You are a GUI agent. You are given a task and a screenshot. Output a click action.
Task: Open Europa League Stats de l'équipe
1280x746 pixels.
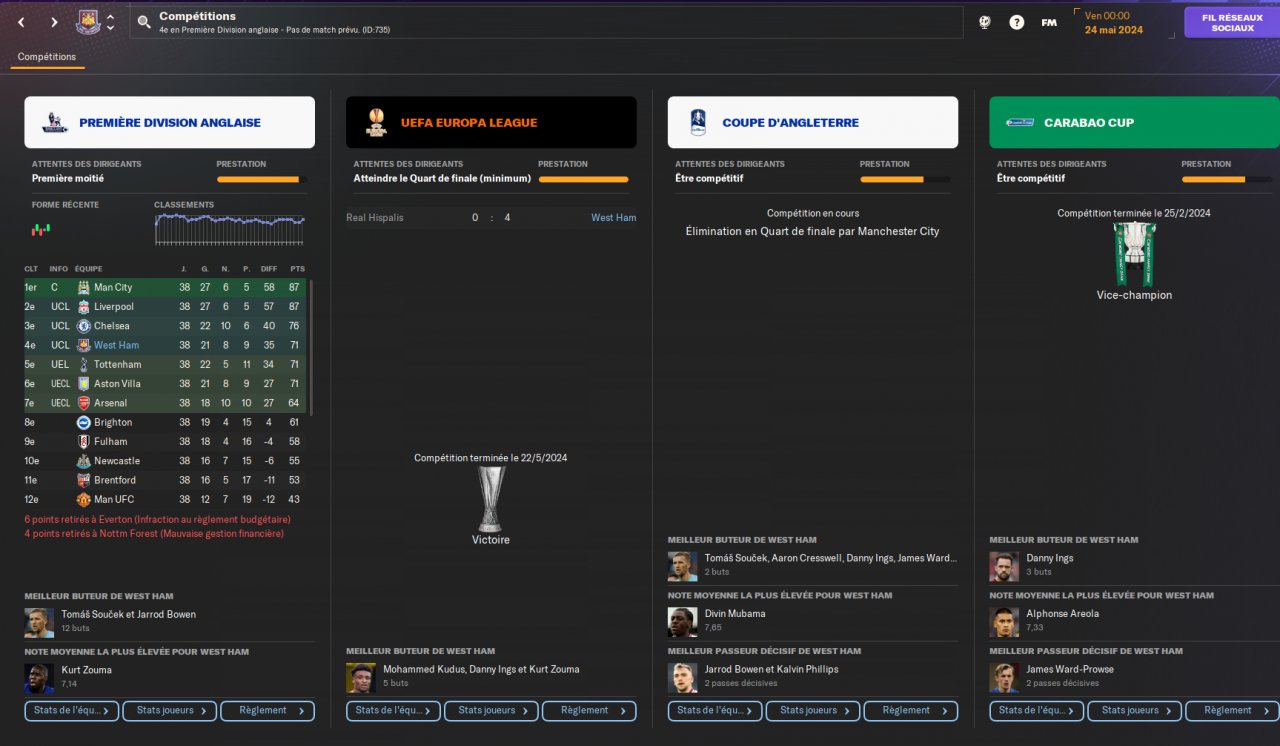click(x=393, y=711)
